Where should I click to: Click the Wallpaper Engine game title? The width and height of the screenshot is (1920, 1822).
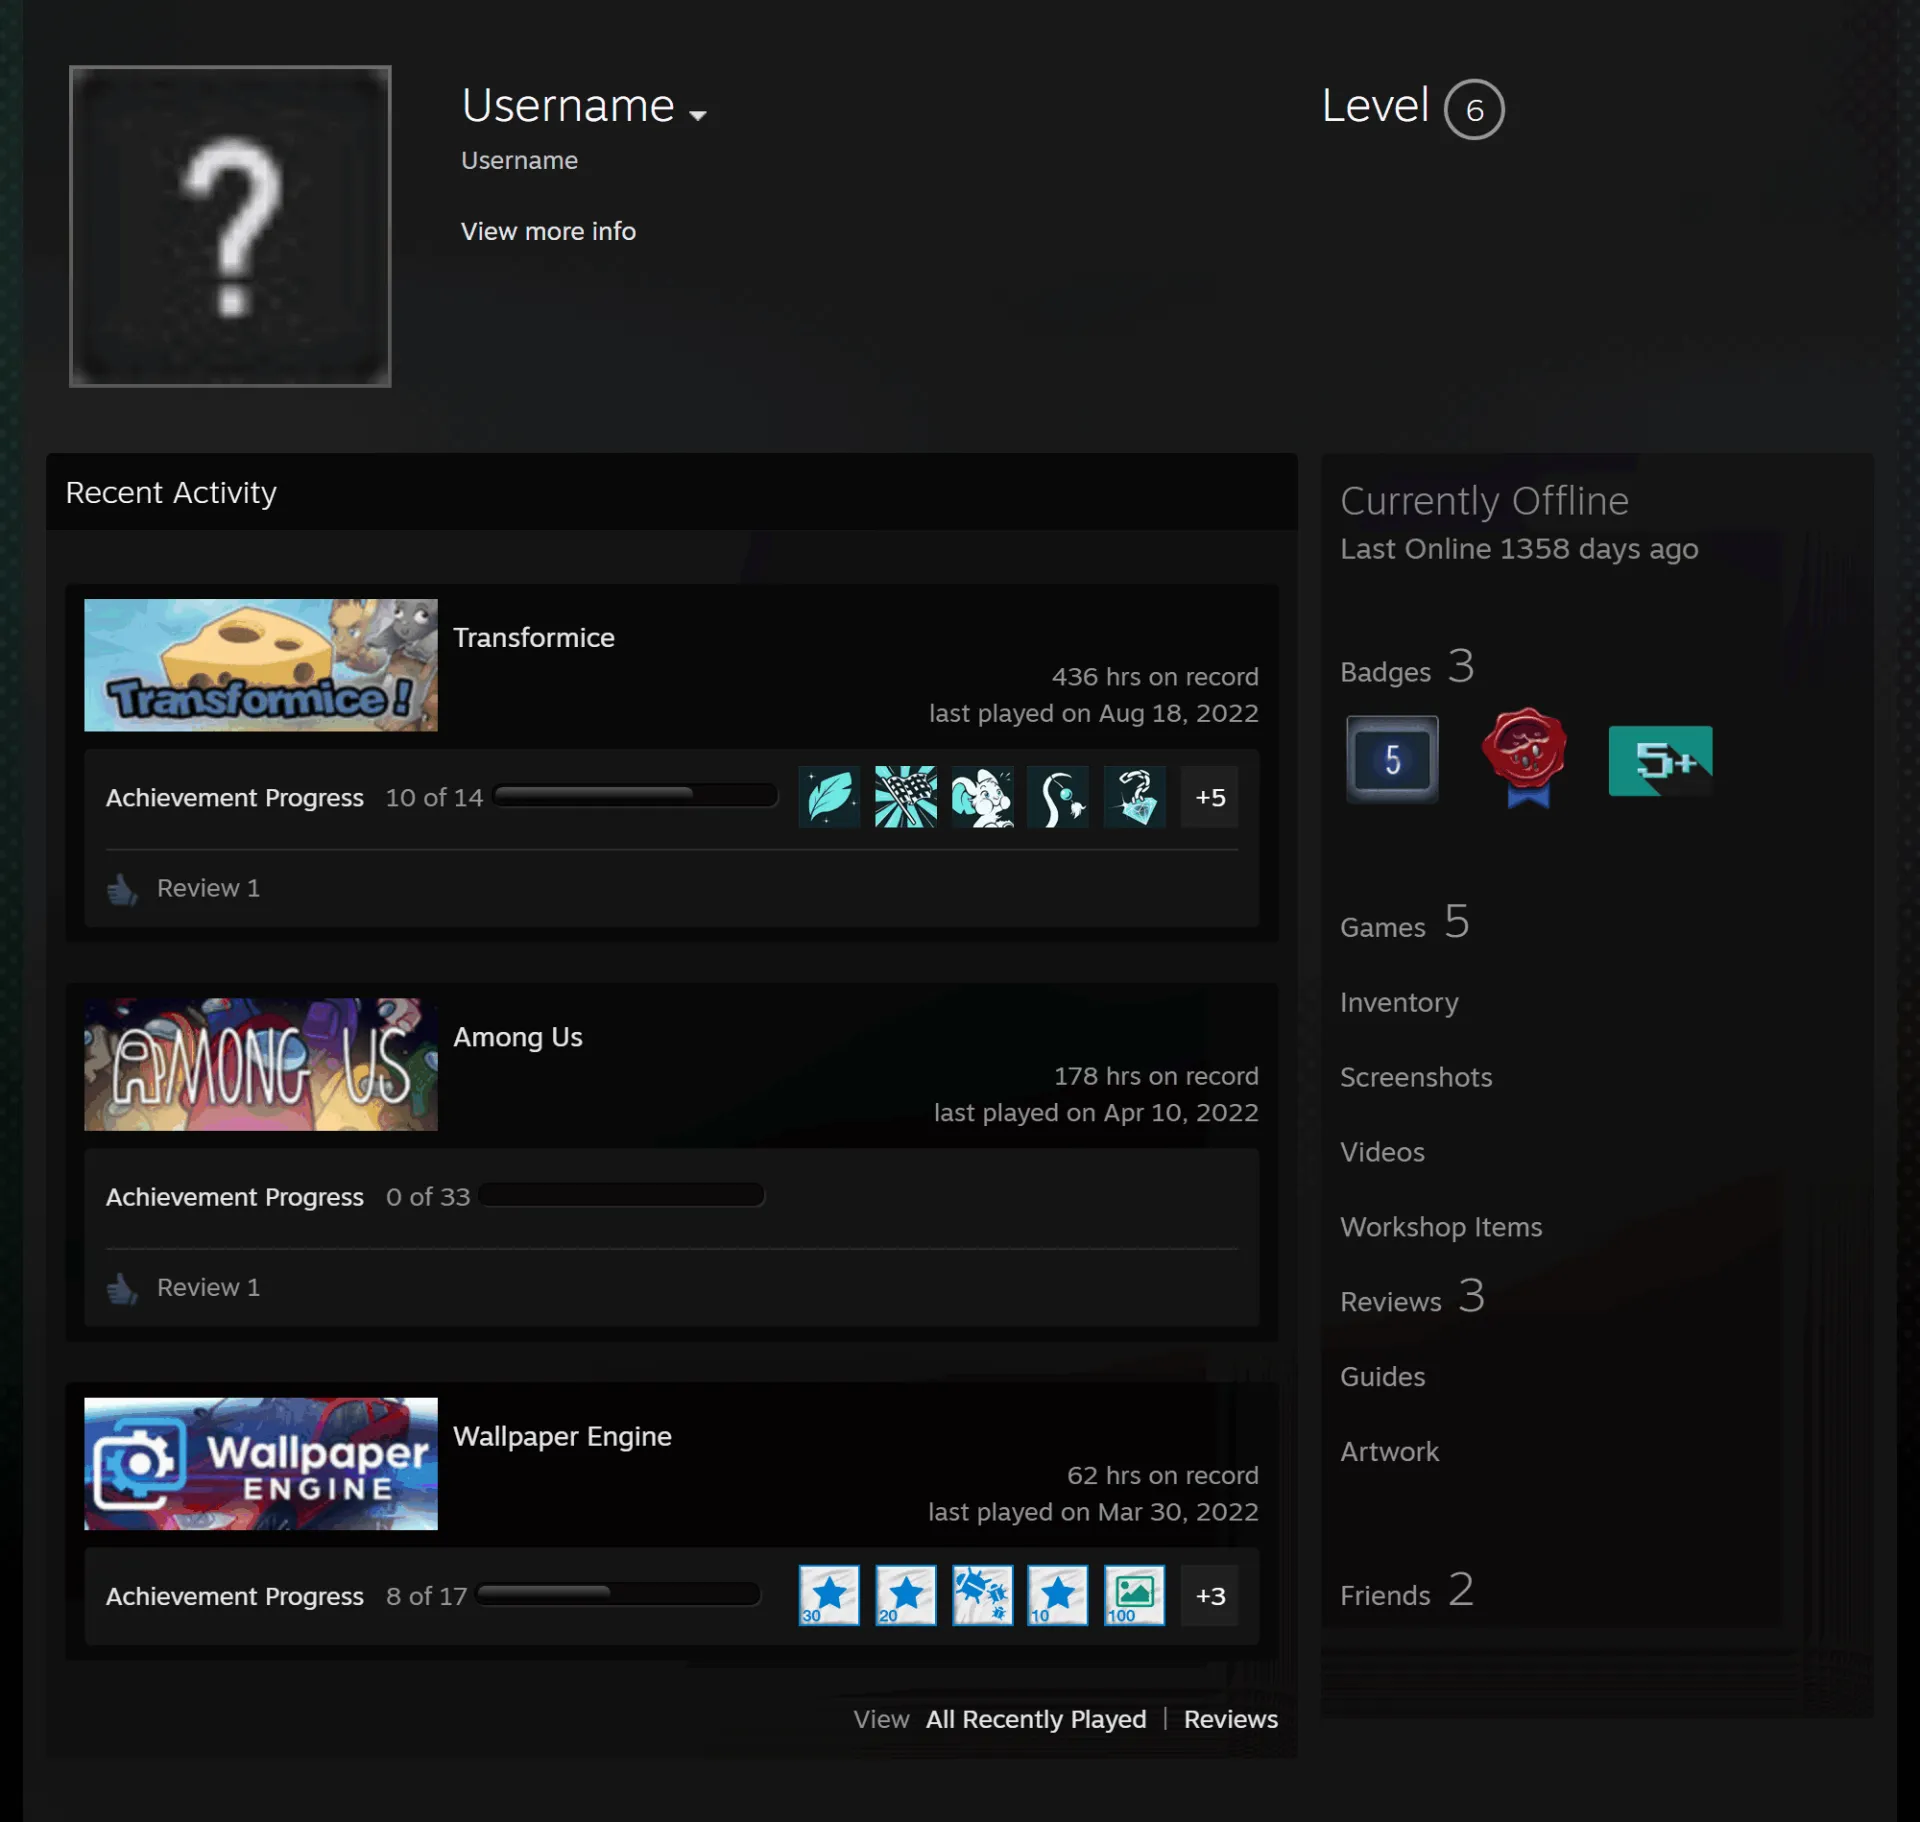562,1436
